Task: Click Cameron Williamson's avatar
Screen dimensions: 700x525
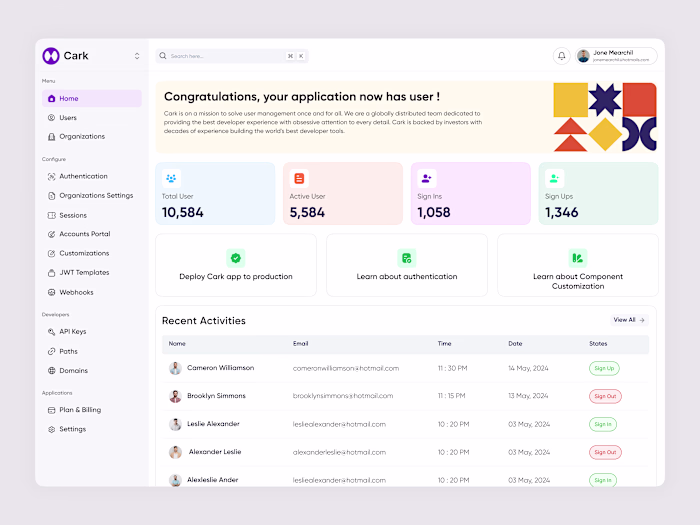Action: [175, 368]
